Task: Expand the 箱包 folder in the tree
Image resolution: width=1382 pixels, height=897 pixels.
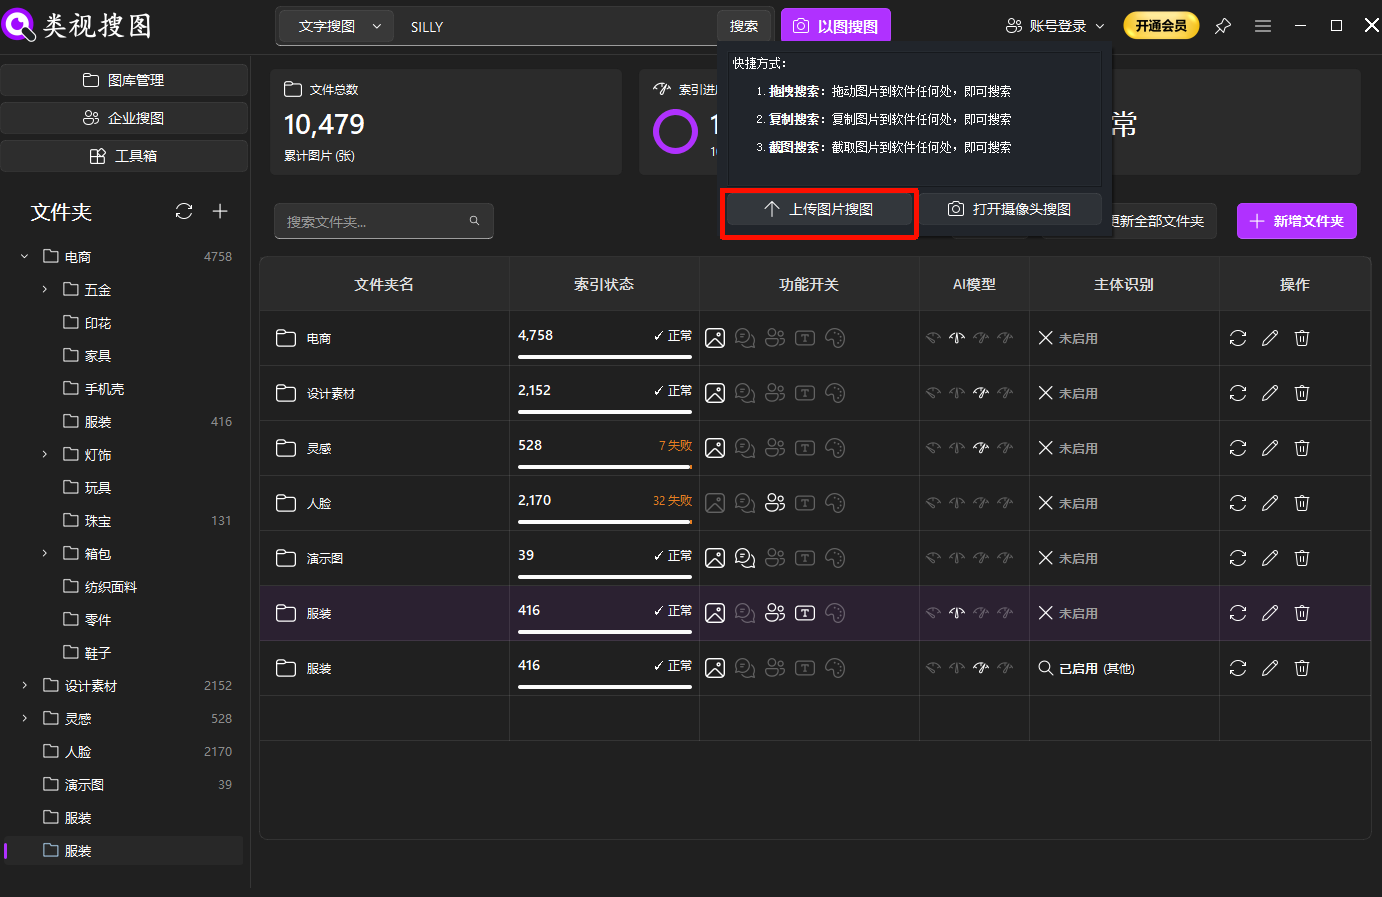Action: [x=43, y=553]
